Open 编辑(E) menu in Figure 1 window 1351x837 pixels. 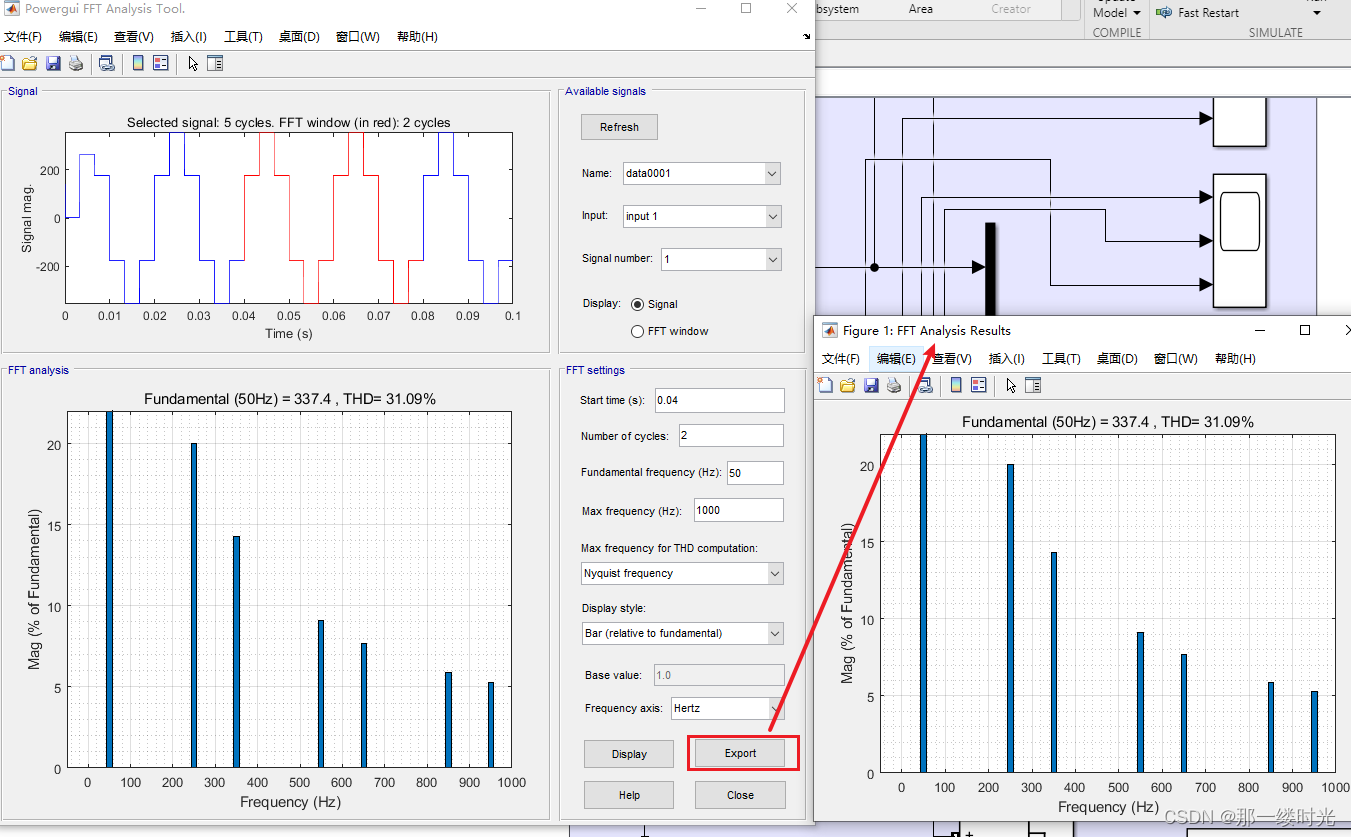pos(896,359)
